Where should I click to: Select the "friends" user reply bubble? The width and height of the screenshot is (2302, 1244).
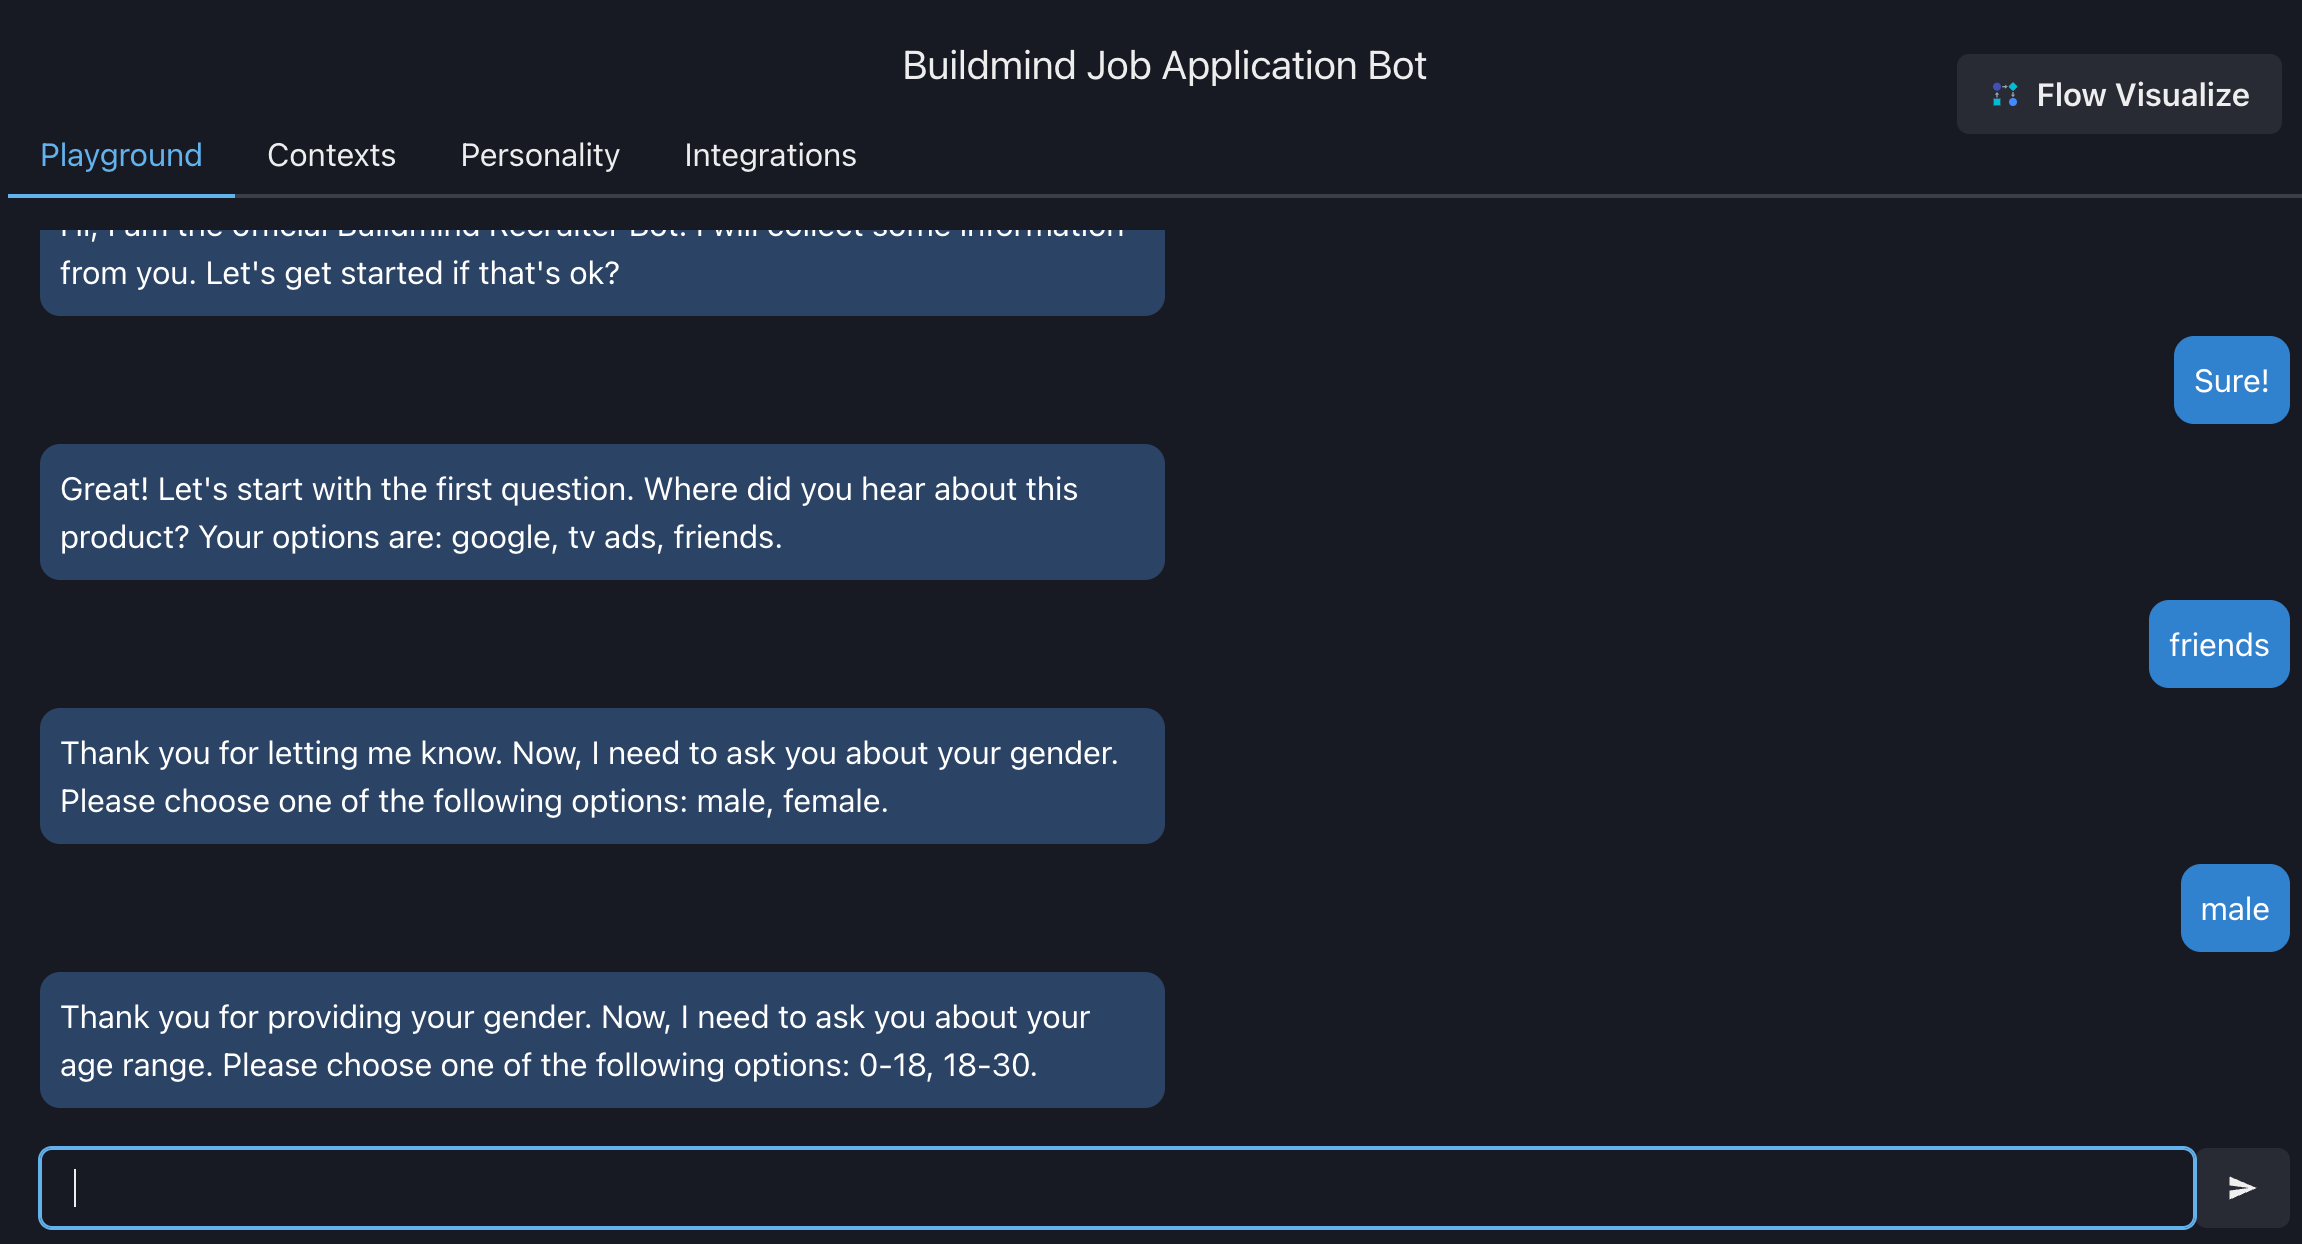coord(2218,645)
